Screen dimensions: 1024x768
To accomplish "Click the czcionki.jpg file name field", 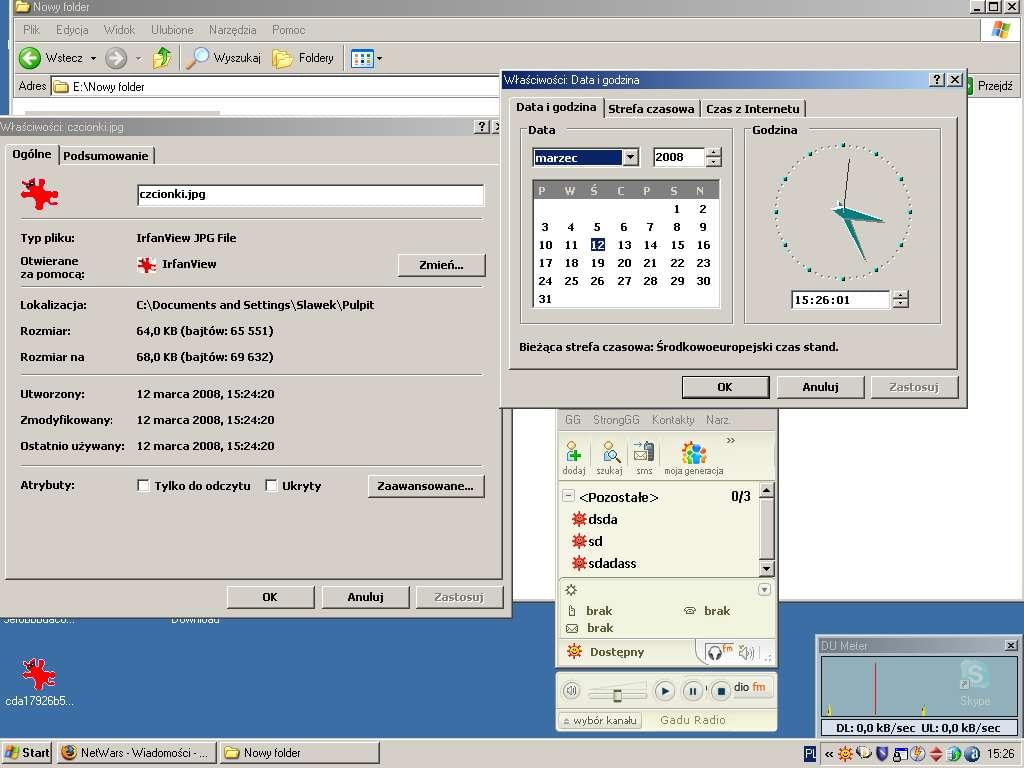I will (x=310, y=195).
